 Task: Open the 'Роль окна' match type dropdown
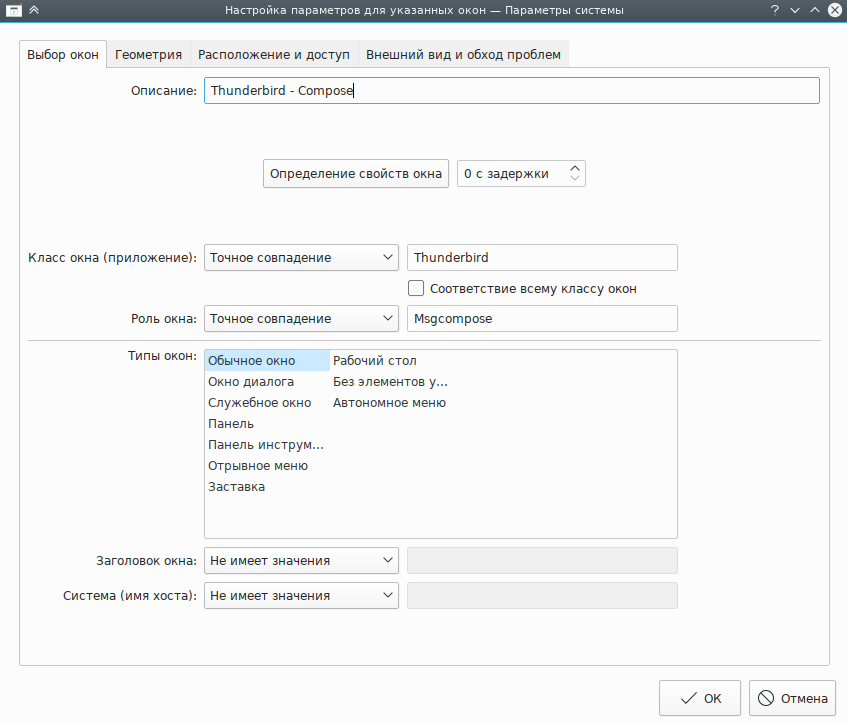point(301,319)
